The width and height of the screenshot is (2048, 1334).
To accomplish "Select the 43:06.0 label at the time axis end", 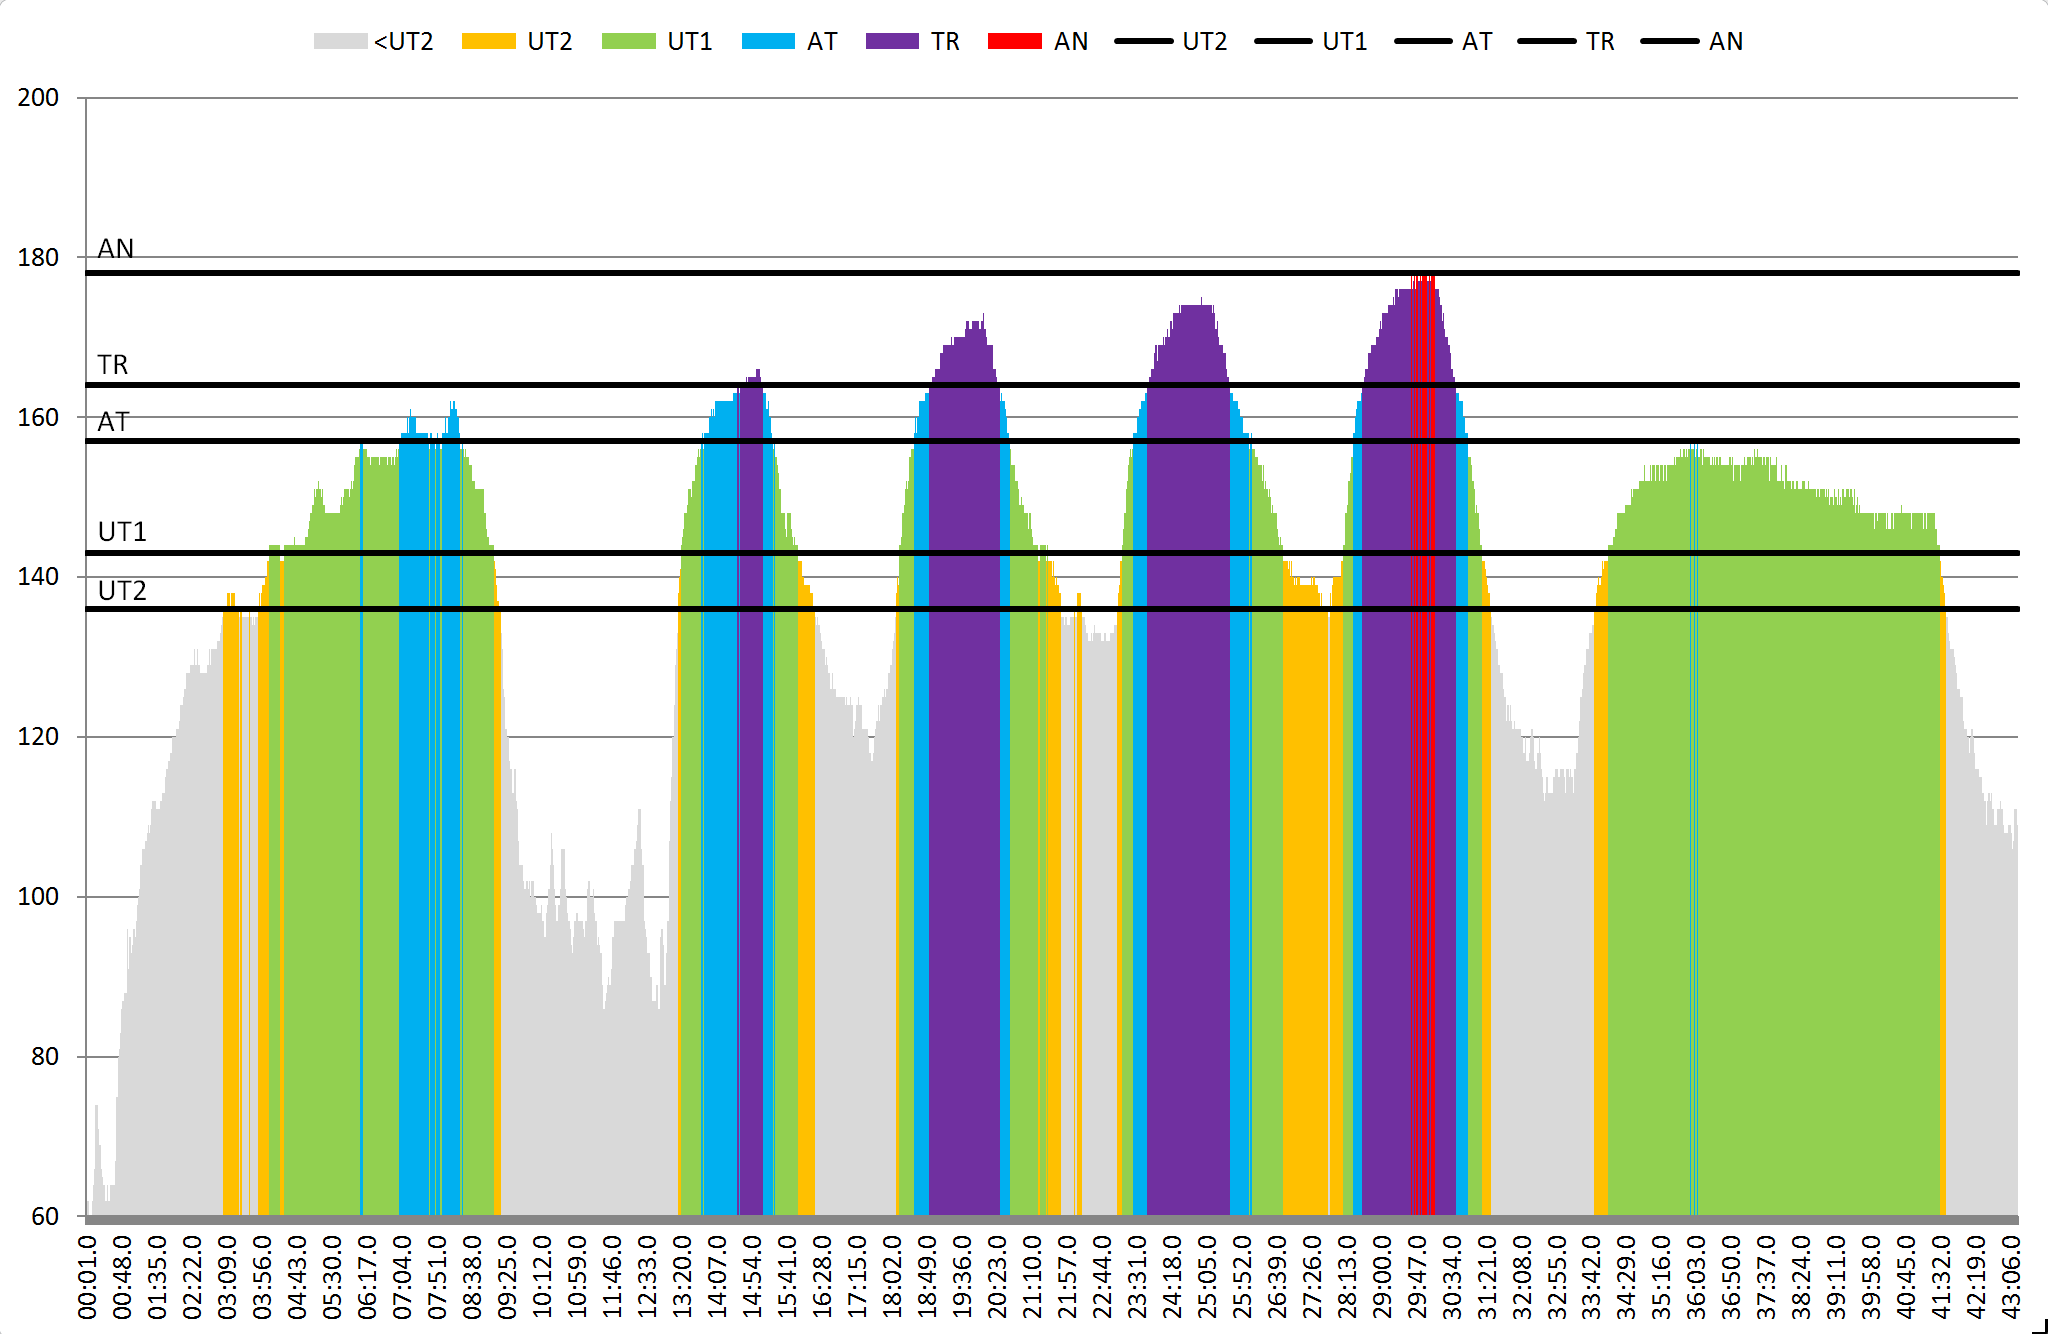I will [2011, 1277].
